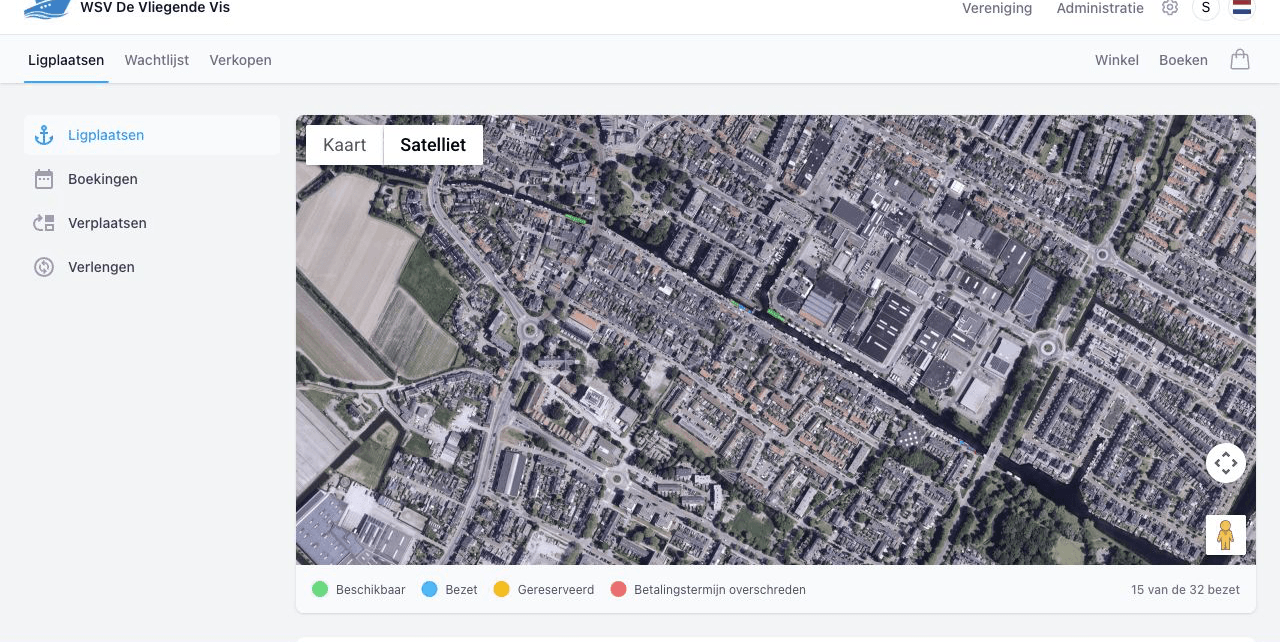Switch map to Kaart view
The image size is (1280, 642).
point(345,145)
